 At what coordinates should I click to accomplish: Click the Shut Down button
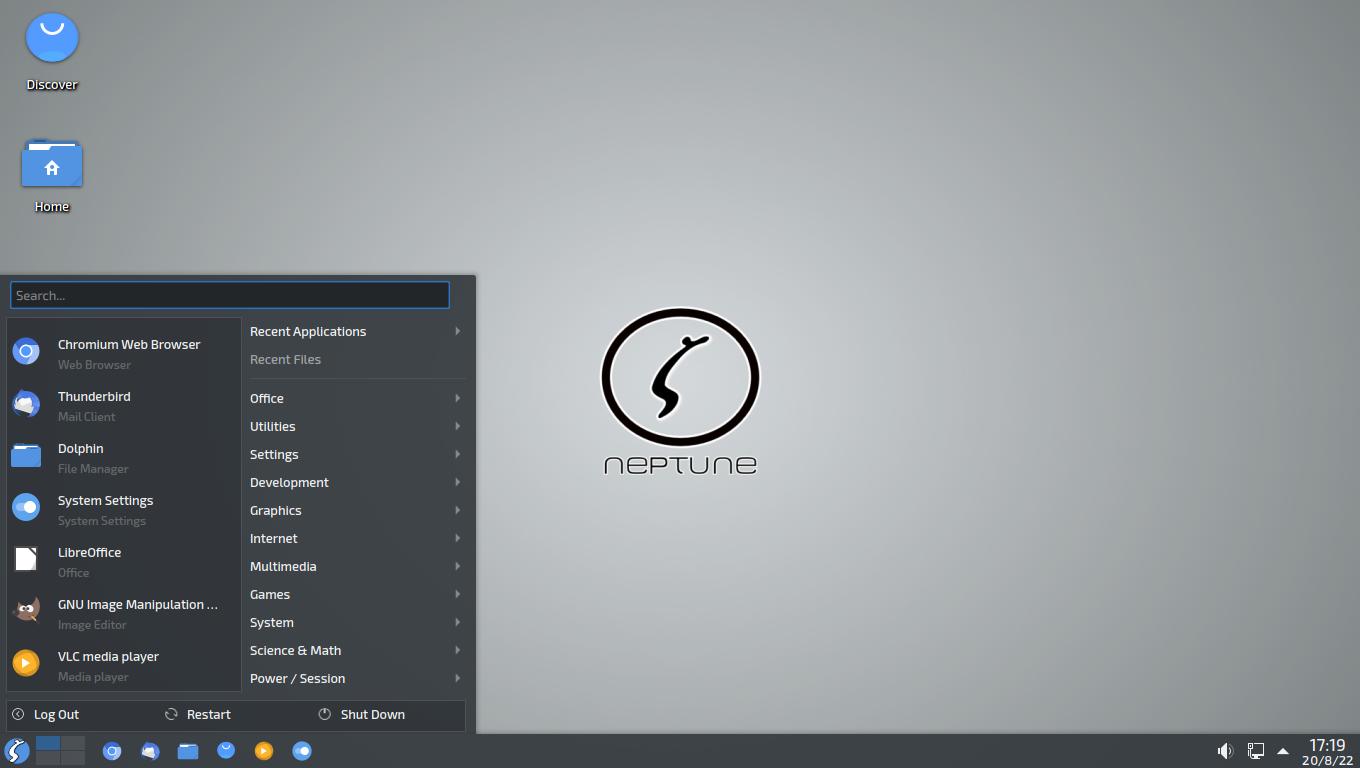tap(361, 714)
